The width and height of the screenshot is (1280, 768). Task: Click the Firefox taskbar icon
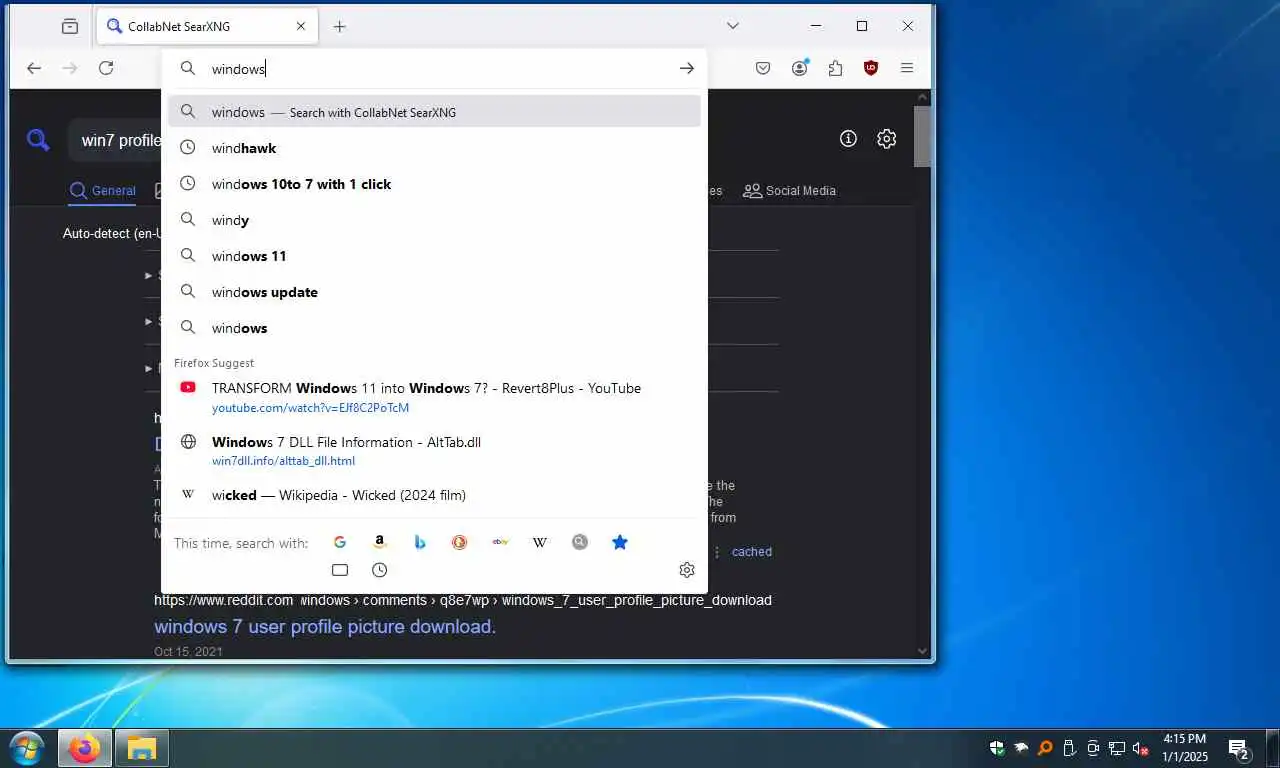[84, 748]
